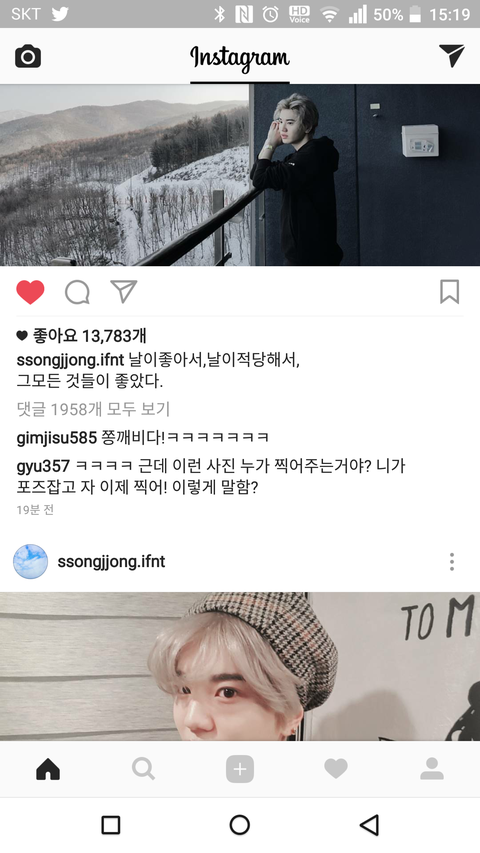Viewport: 480px width, 853px height.
Task: Open commenter gimjisu585 profile
Action: 57,437
